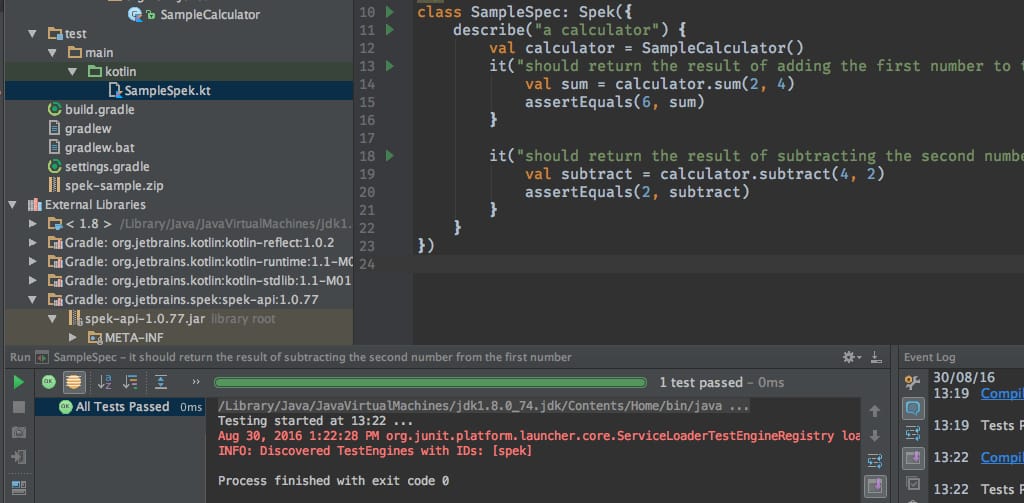The image size is (1024, 503).
Task: Sort test results alphabetically
Action: (x=105, y=382)
